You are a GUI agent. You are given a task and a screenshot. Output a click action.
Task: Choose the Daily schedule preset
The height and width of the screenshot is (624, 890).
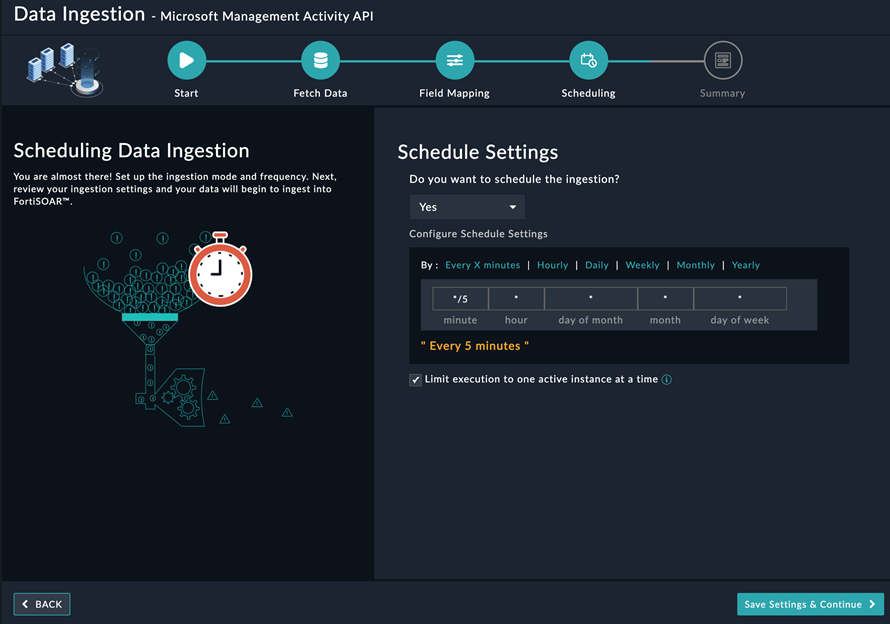pyautogui.click(x=597, y=265)
